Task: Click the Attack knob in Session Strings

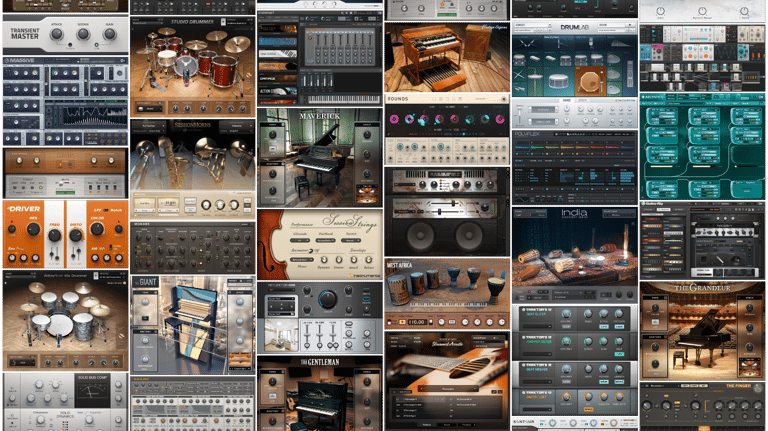Action: pyautogui.click(x=354, y=260)
